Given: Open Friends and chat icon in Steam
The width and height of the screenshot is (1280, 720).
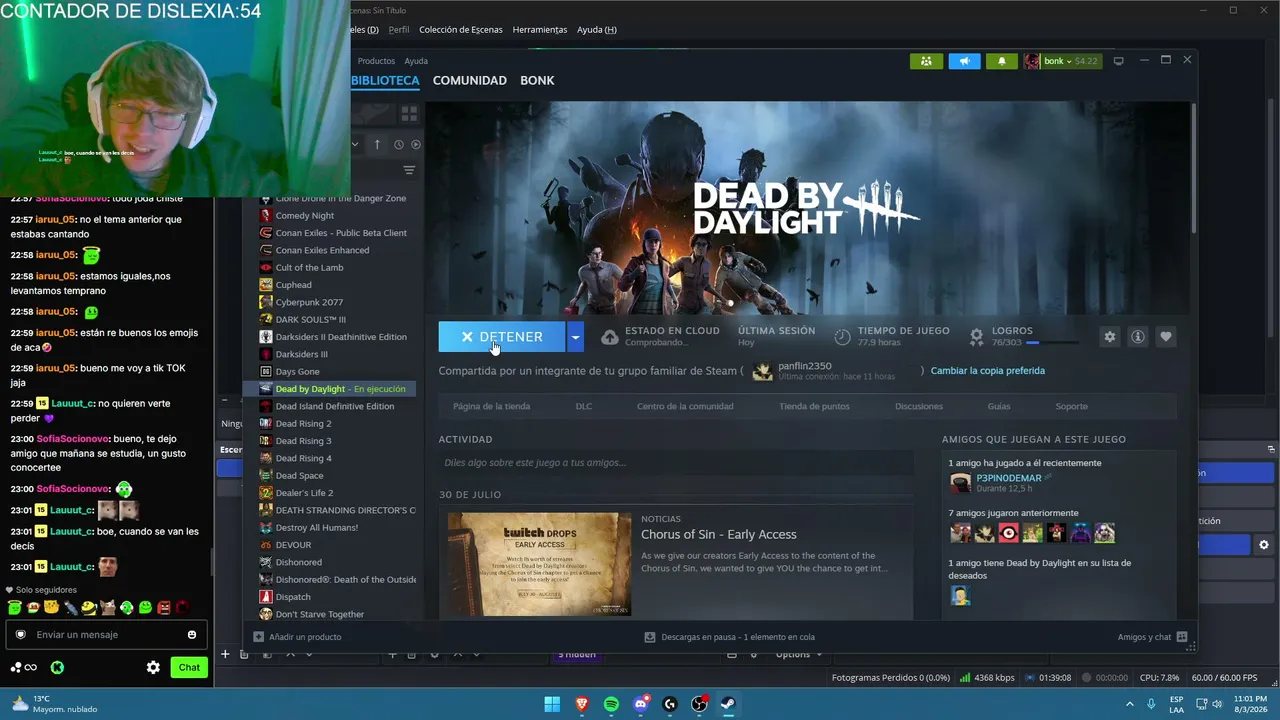Looking at the screenshot, I should (1182, 637).
